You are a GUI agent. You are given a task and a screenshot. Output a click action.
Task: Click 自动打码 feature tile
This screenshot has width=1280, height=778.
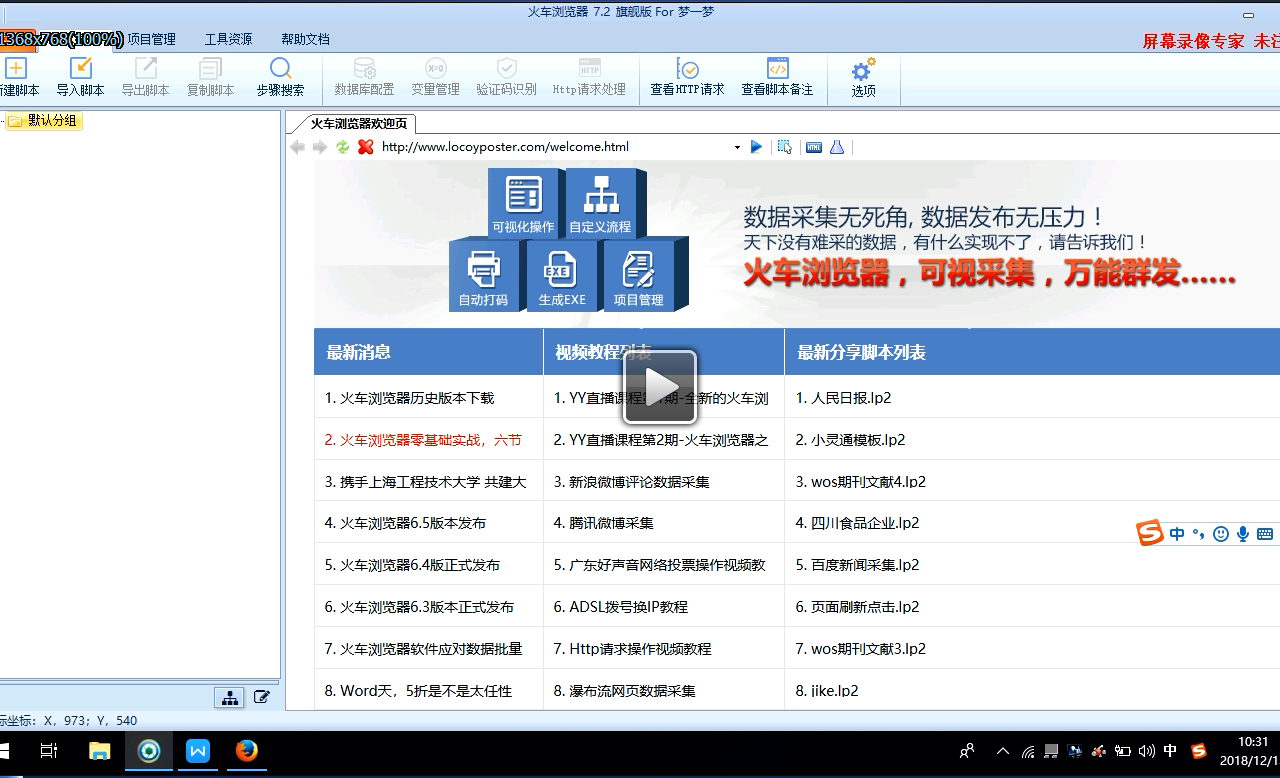coord(484,275)
